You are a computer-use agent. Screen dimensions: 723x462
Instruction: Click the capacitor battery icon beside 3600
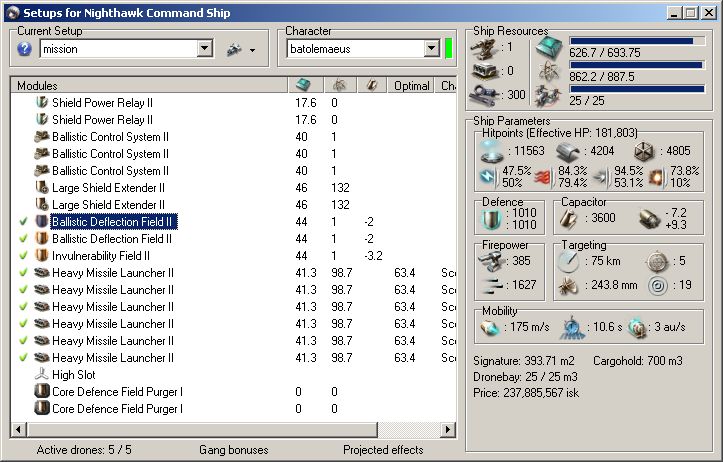(569, 219)
